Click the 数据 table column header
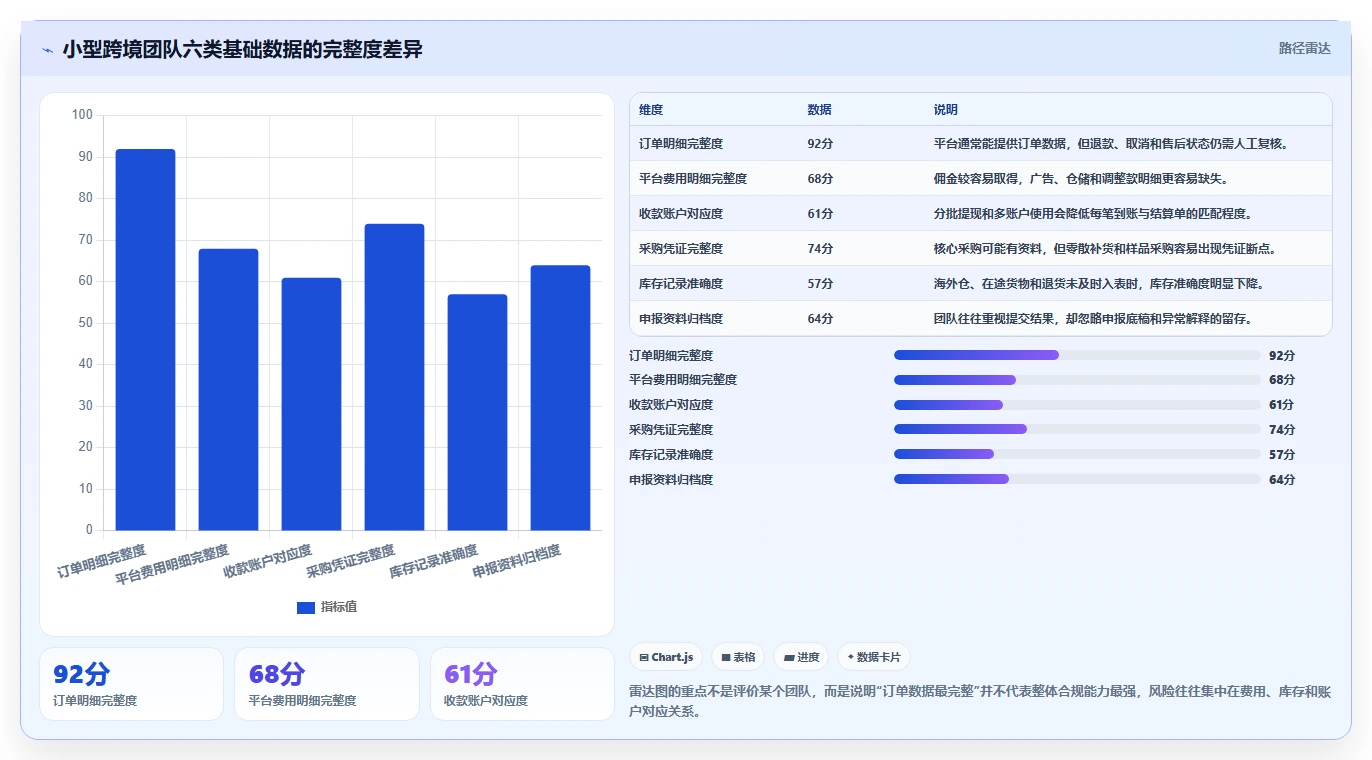1372x760 pixels. (819, 110)
